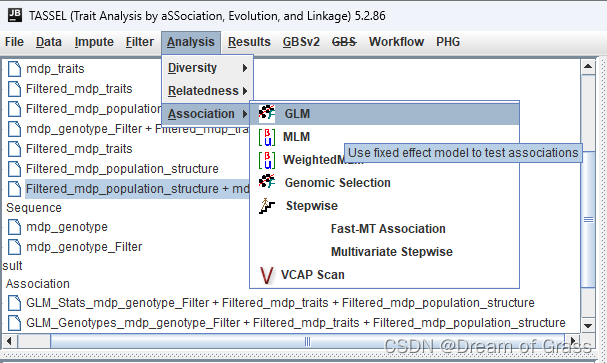The width and height of the screenshot is (607, 363).
Task: Click the GLM icon in the Association submenu
Action: click(x=267, y=113)
